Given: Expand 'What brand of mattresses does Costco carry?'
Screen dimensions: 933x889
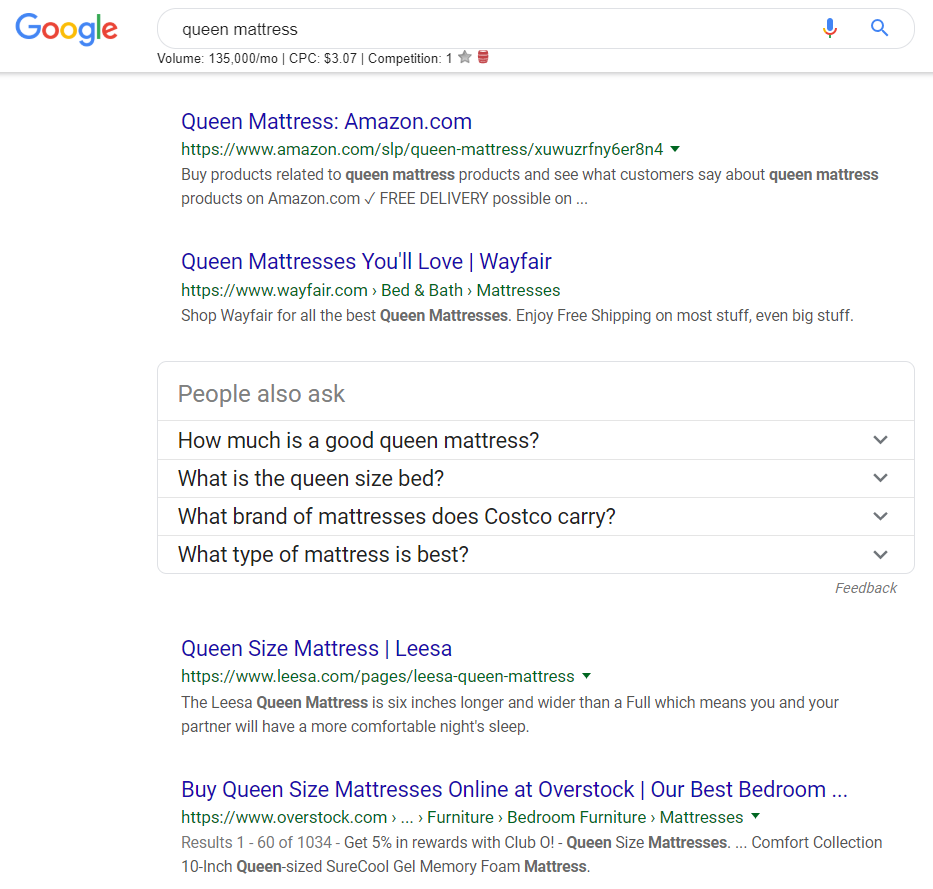Looking at the screenshot, I should pos(536,517).
